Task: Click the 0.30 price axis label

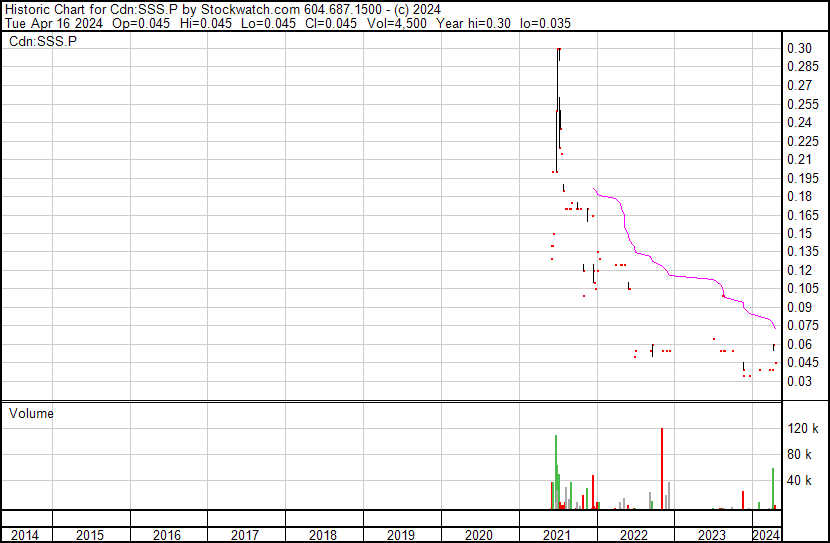Action: [x=799, y=48]
